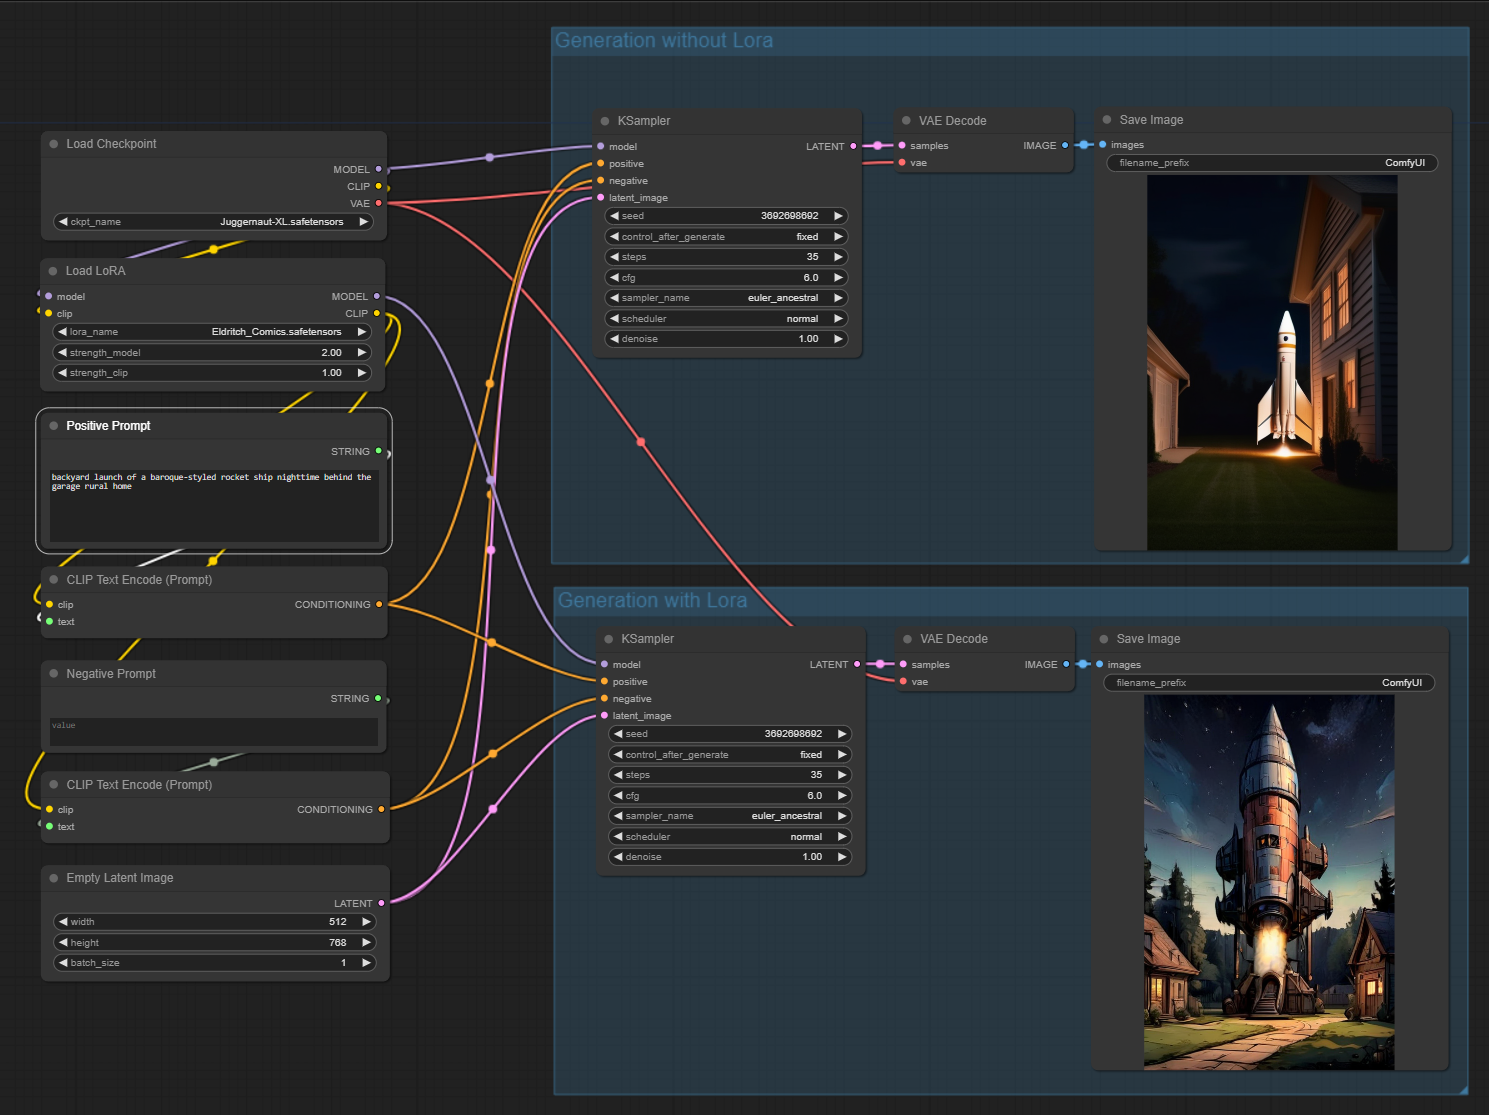The image size is (1489, 1115).
Task: Open sampler_name dropdown in Generation with Lora KSampler
Action: point(730,816)
